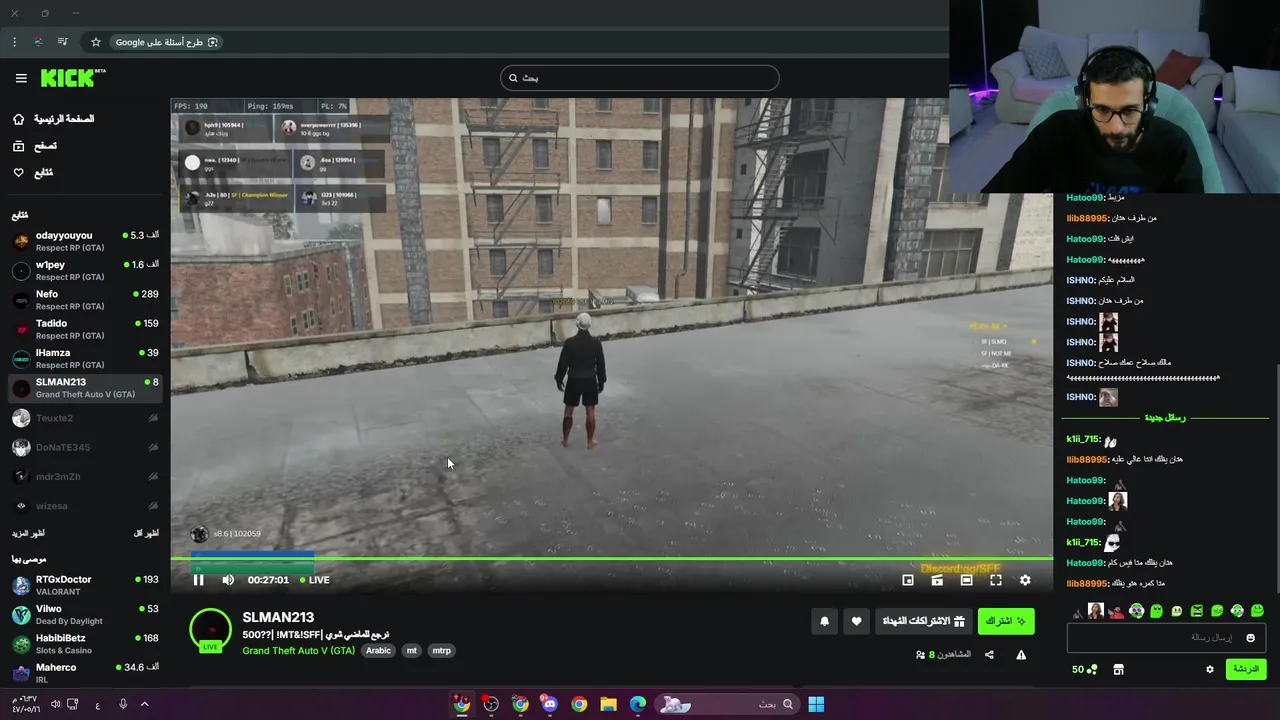This screenshot has width=1280, height=720.
Task: Report stream with warning triangle icon
Action: [x=1021, y=655]
